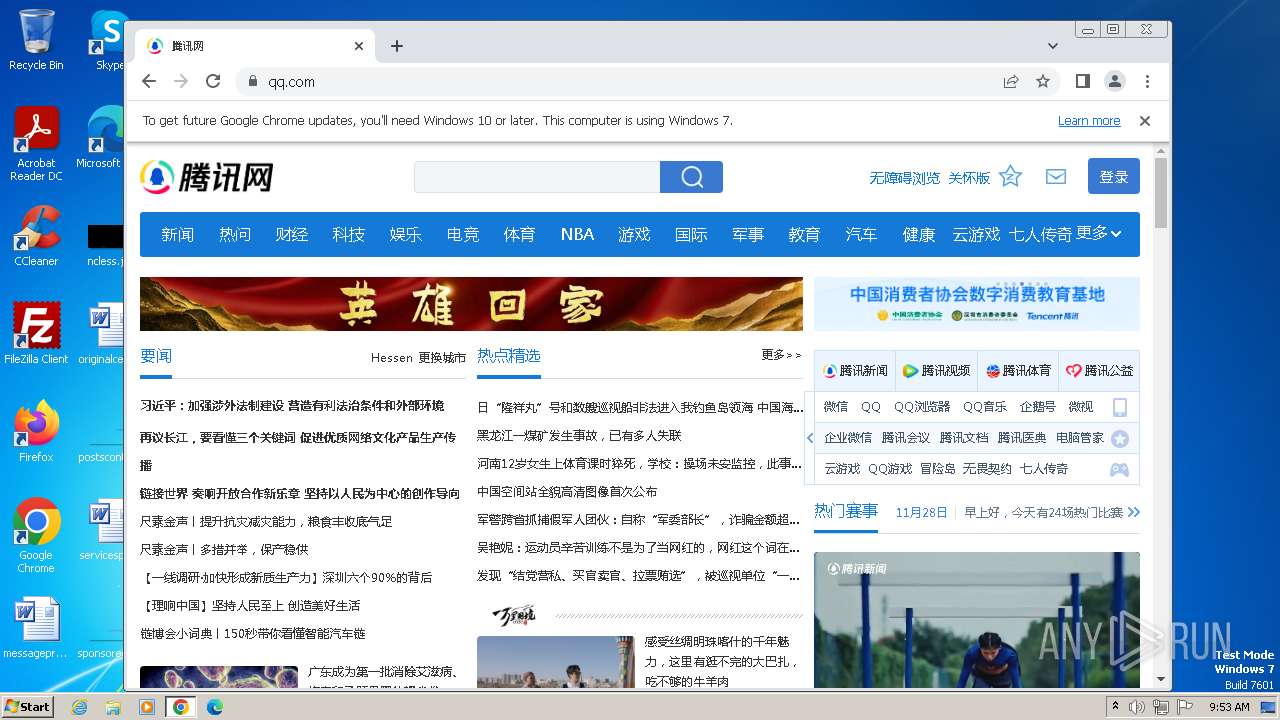Screen dimensions: 1280x720
Task: Select the CCleaner desktop icon
Action: click(x=36, y=237)
